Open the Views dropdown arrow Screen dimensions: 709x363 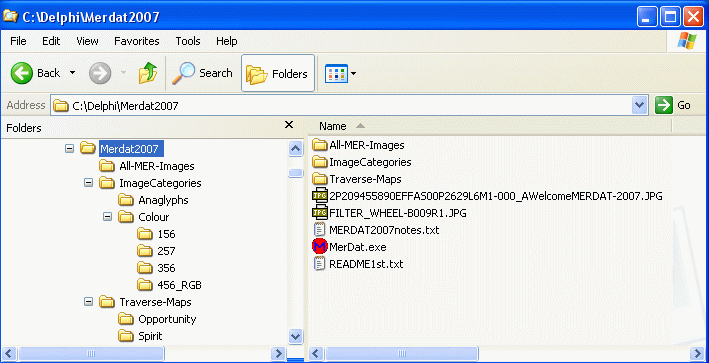(353, 73)
